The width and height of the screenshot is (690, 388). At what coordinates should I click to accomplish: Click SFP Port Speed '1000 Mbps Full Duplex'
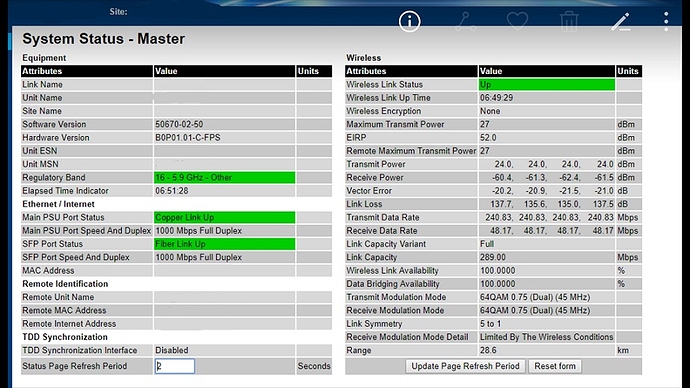198,257
